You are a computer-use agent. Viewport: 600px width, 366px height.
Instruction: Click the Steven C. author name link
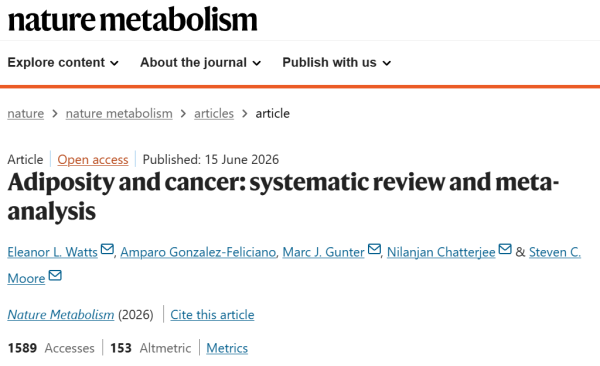pyautogui.click(x=555, y=252)
